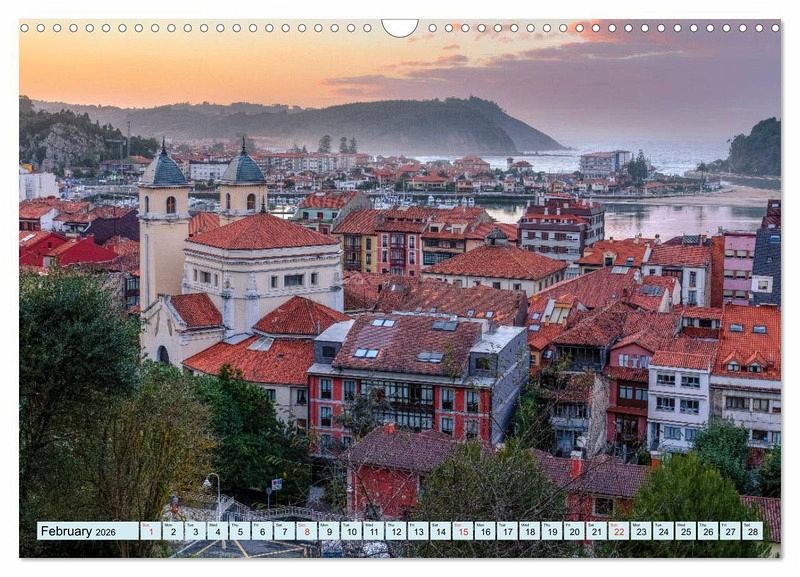The image size is (800, 577).
Task: Select date 2 in calendar strip
Action: coord(173,531)
